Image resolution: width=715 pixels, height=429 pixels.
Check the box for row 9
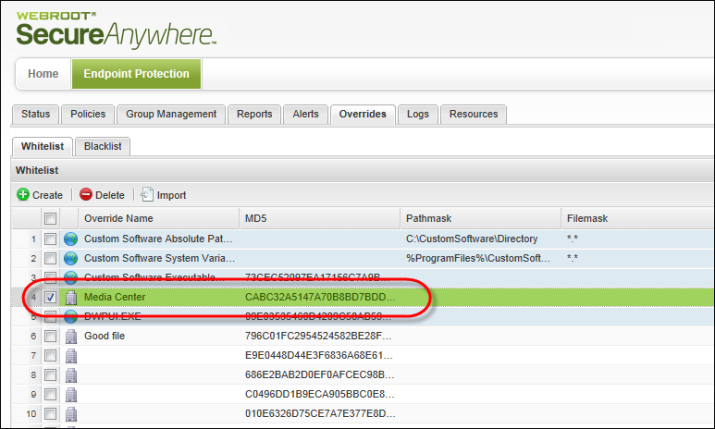pyautogui.click(x=50, y=394)
